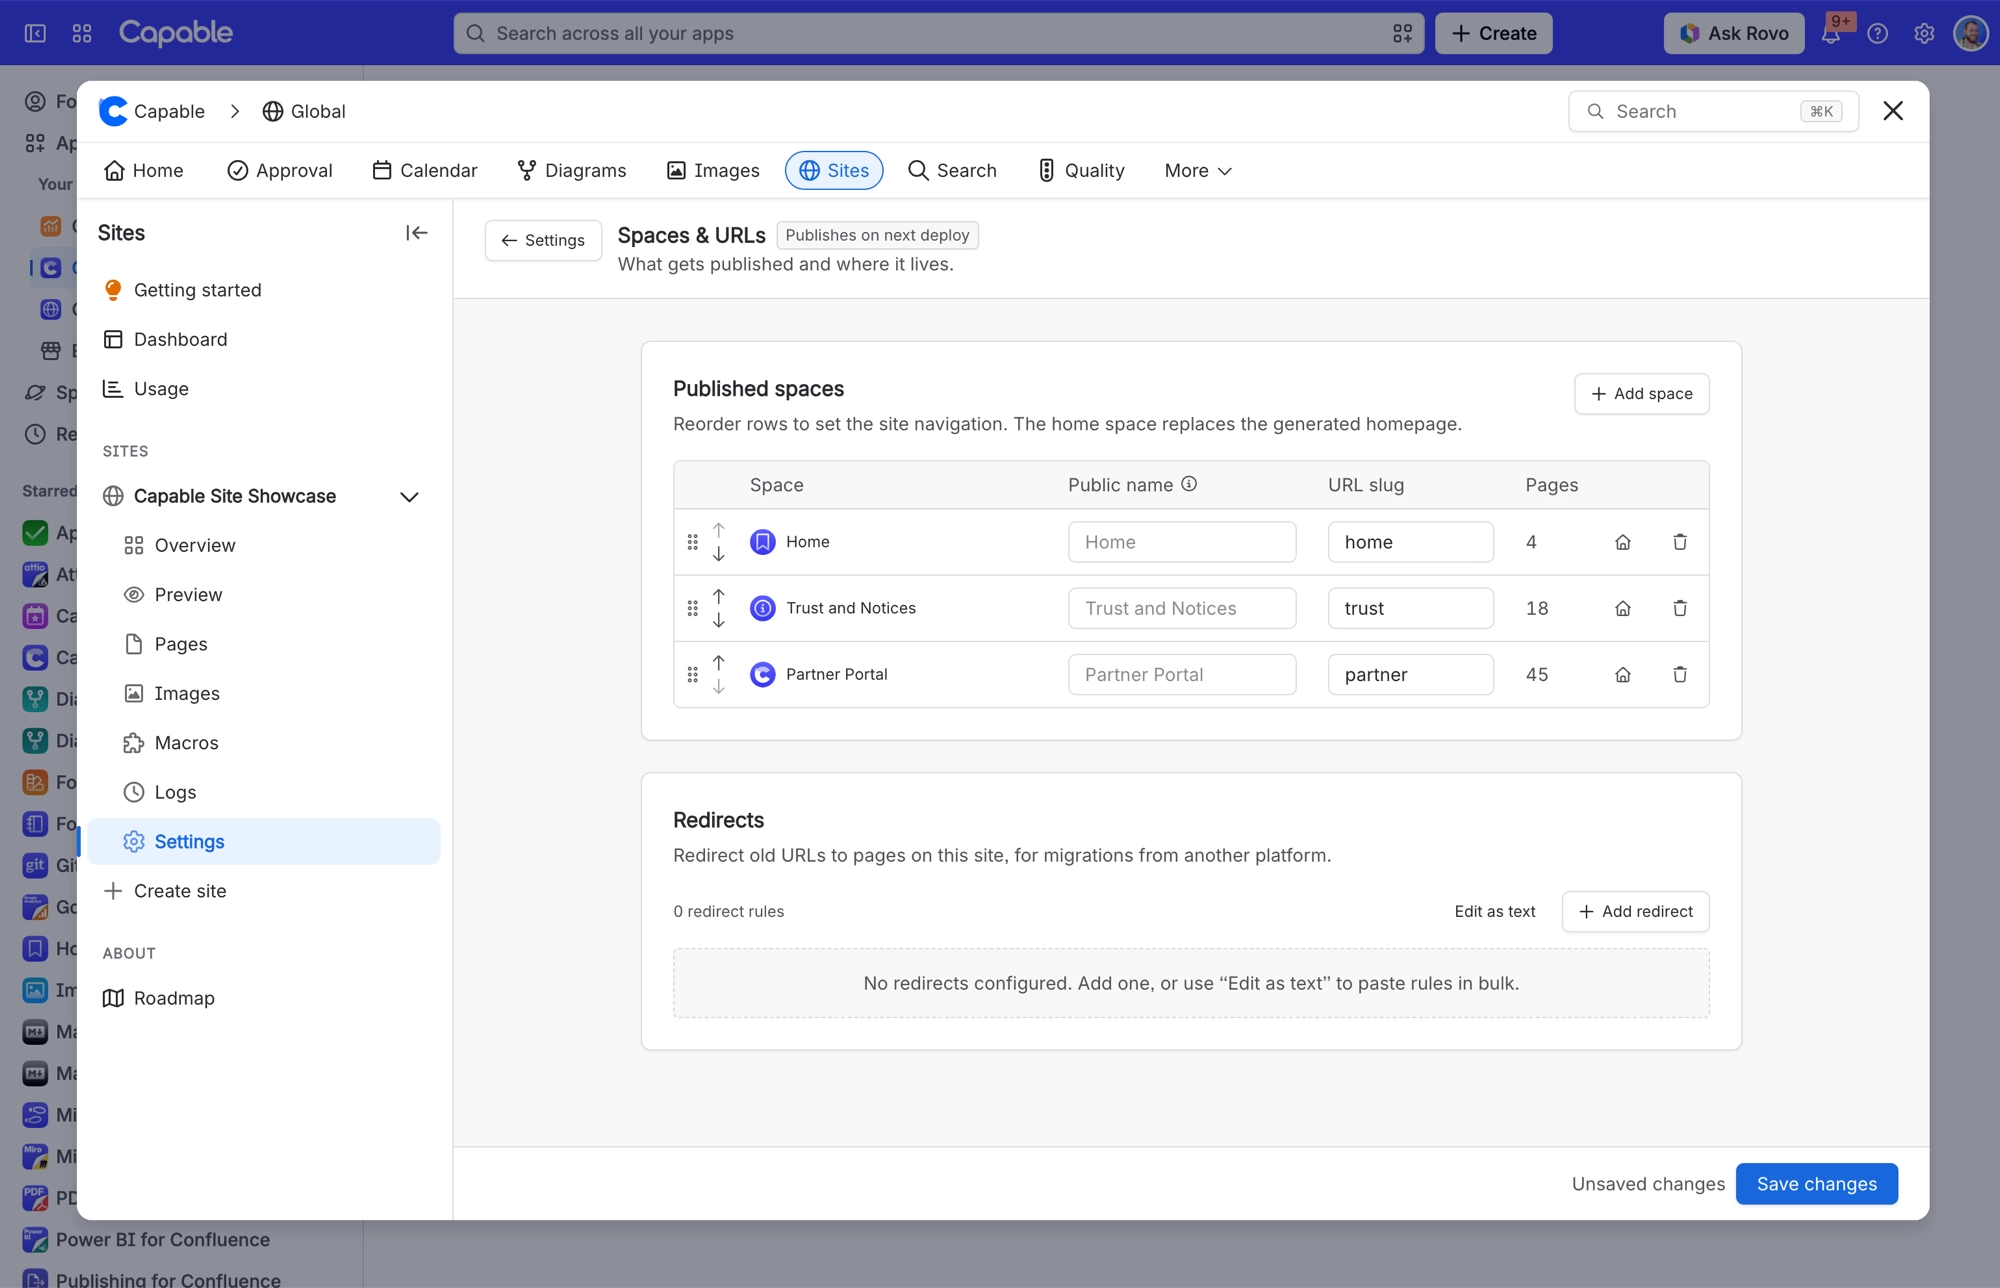This screenshot has width=2000, height=1288.
Task: Set Partner Portal as homepage
Action: (x=1623, y=675)
